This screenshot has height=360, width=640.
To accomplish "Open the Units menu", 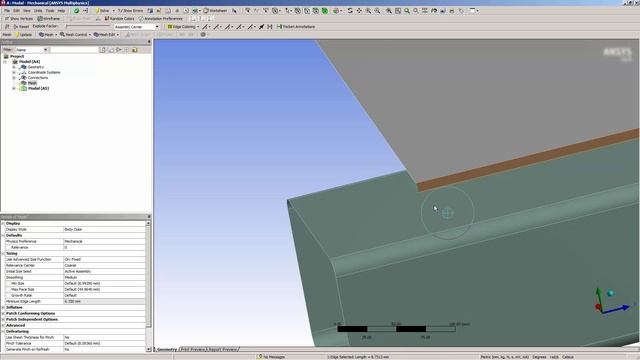I will pyautogui.click(x=38, y=11).
